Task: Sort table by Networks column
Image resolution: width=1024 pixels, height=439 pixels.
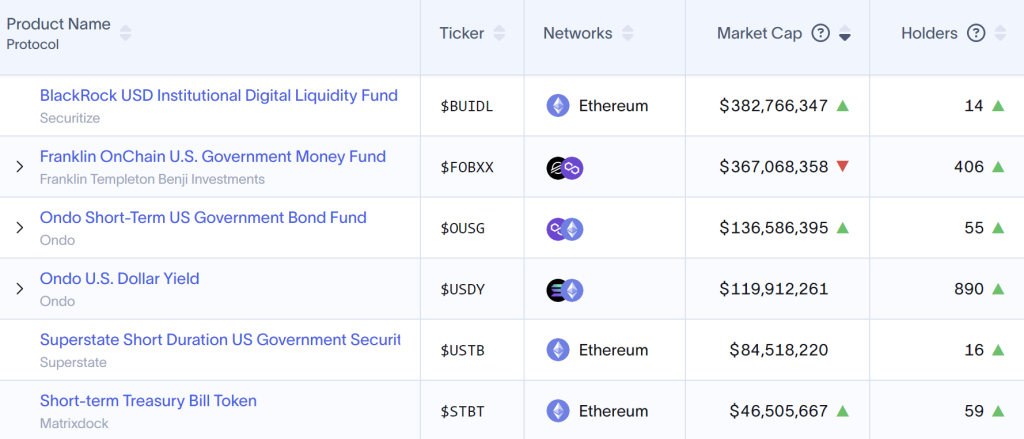Action: click(627, 34)
